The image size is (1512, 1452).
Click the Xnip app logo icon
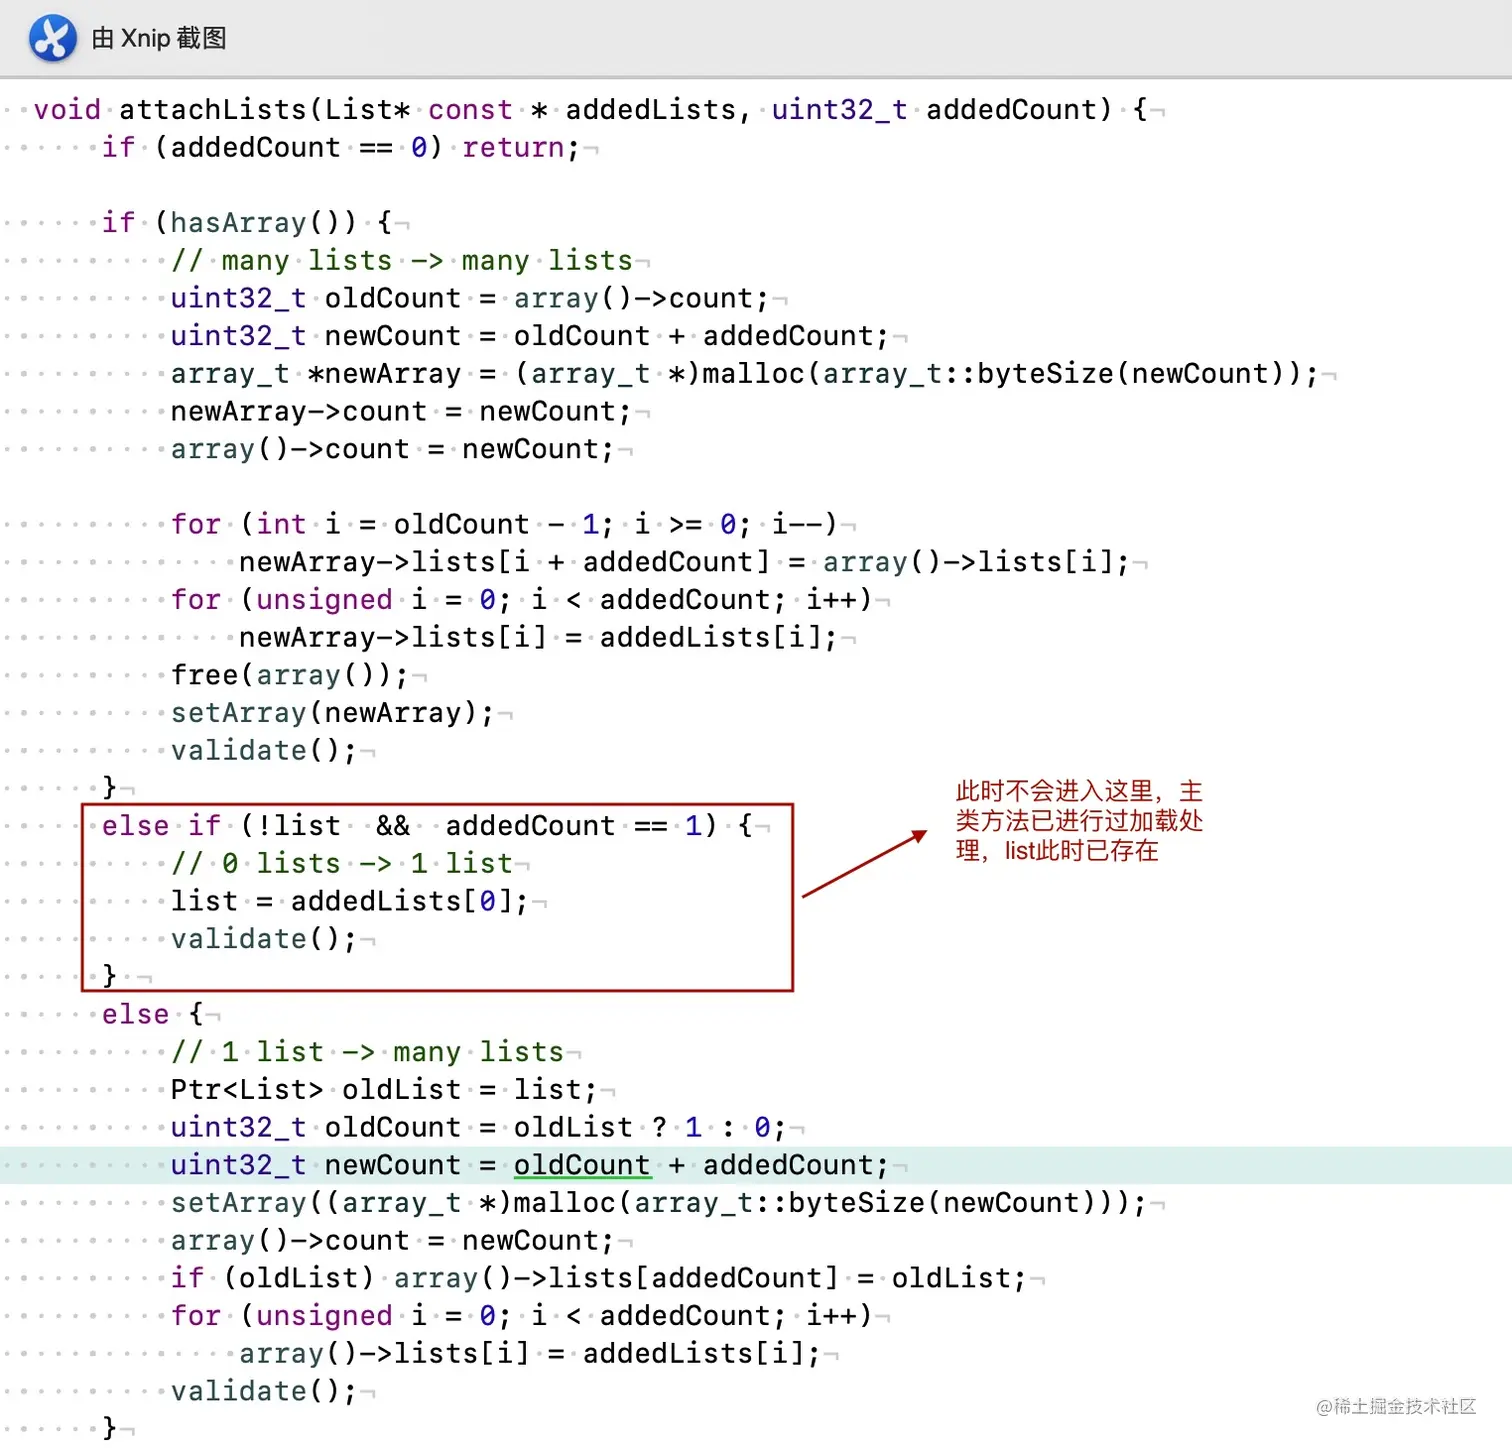[x=52, y=38]
